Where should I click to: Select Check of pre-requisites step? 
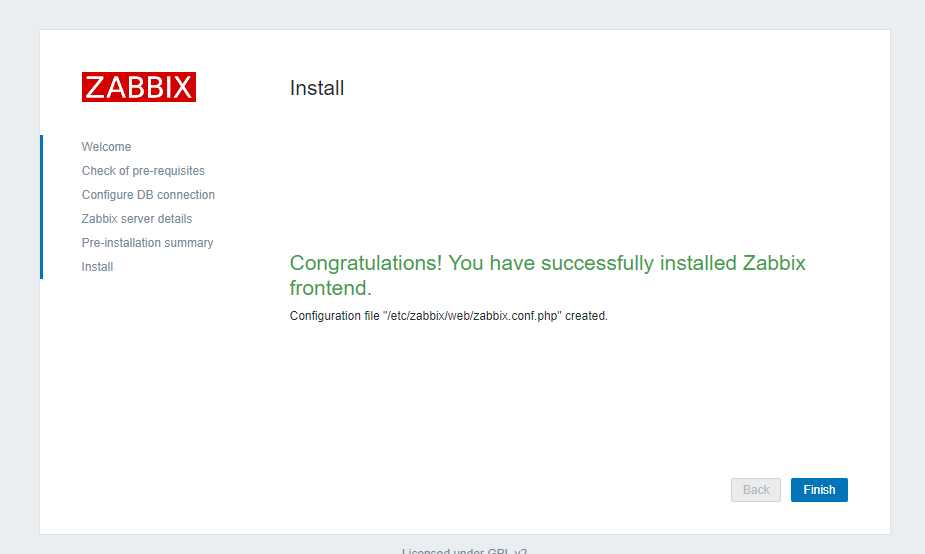pos(143,171)
